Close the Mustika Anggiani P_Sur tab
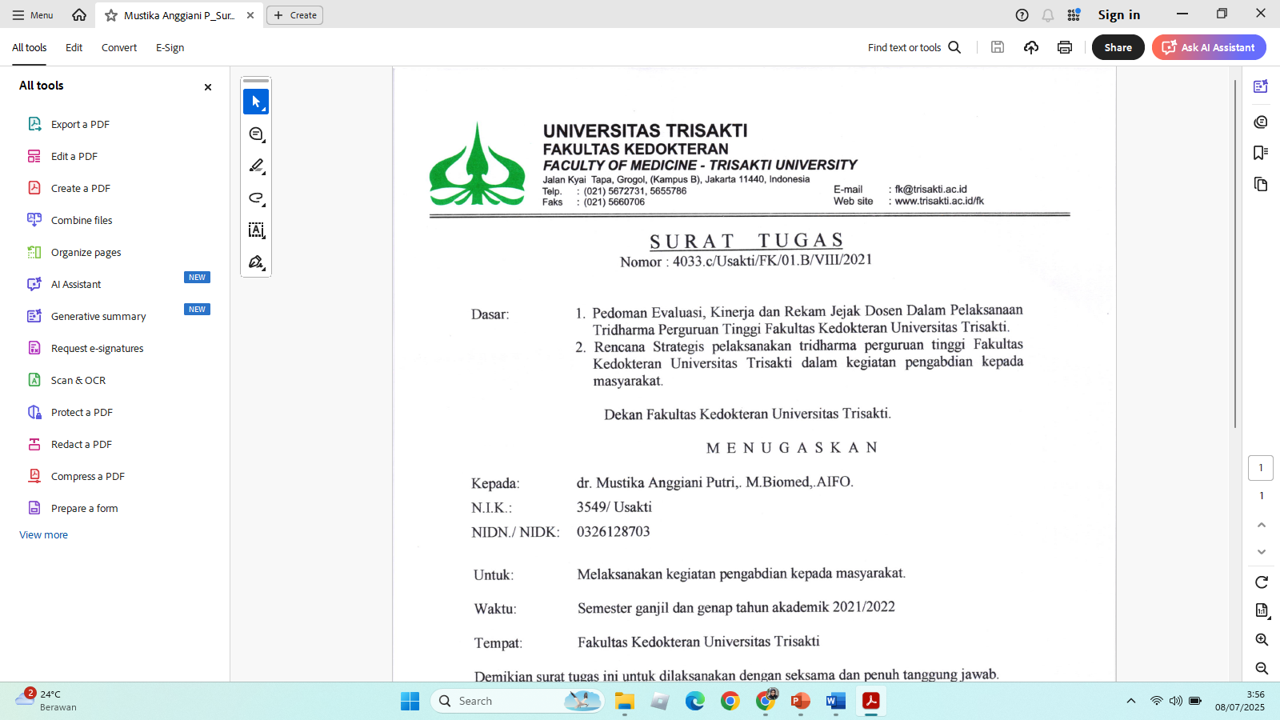1280x720 pixels. 250,15
